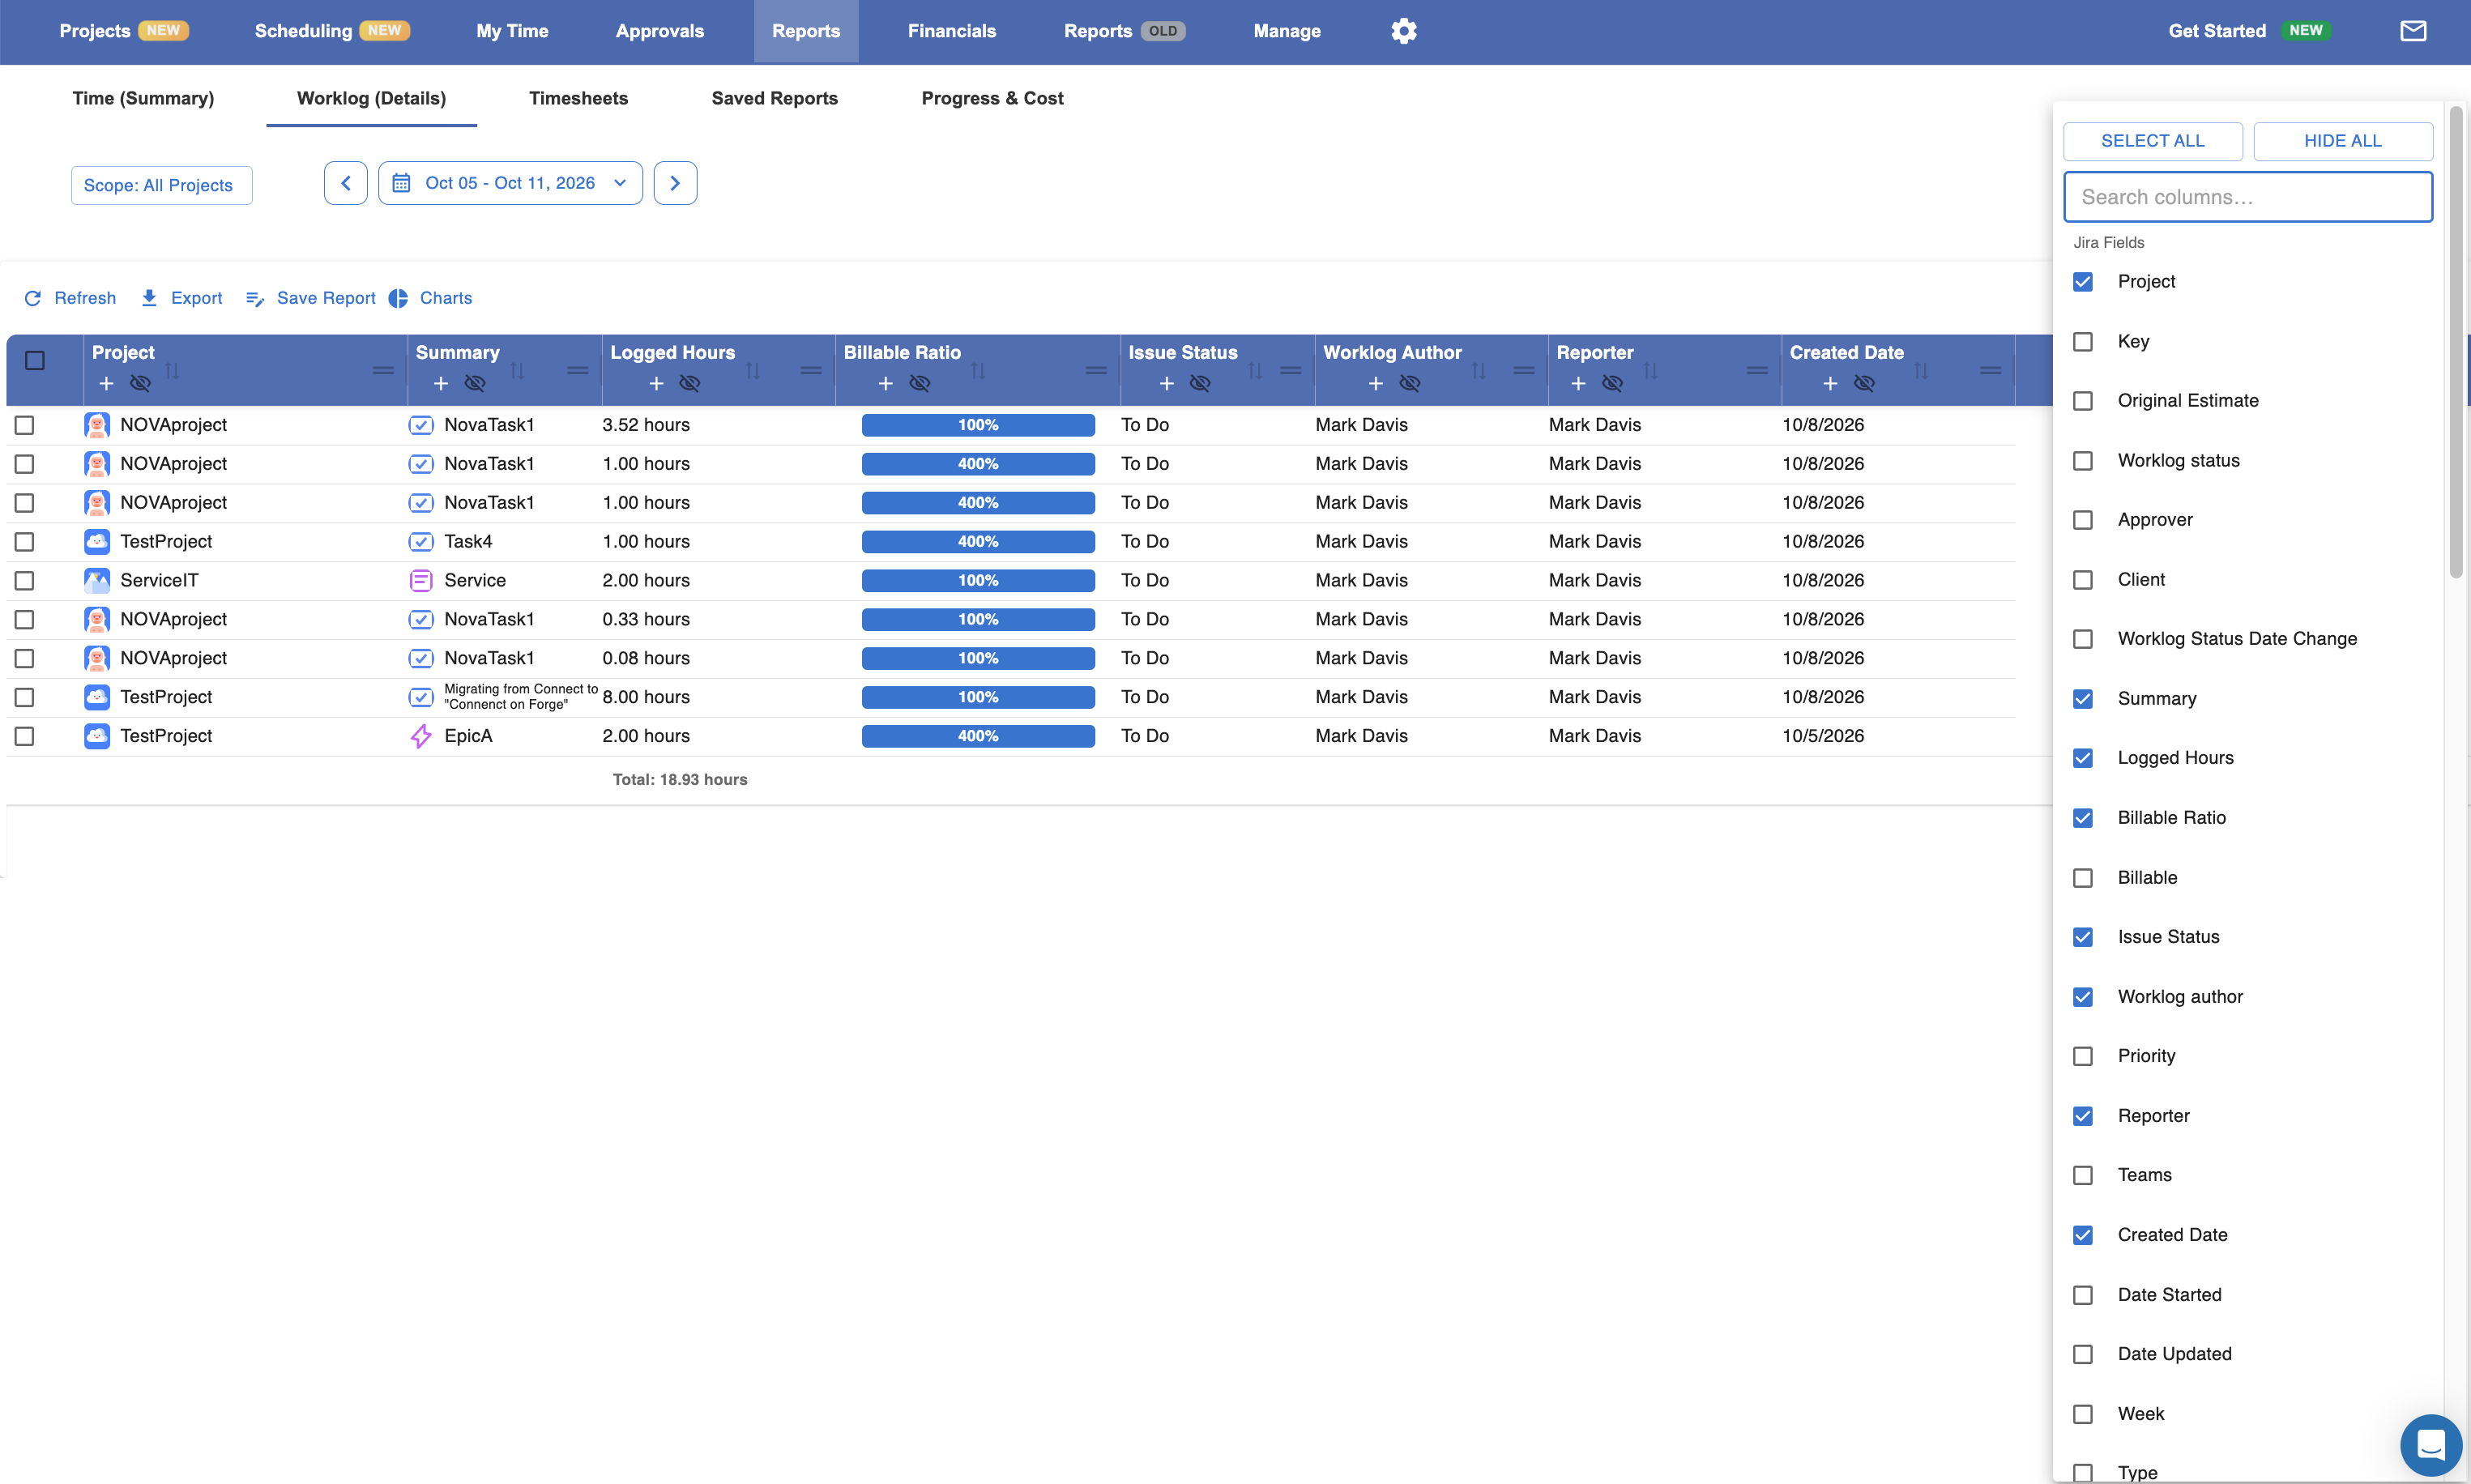
Task: Focus the Search columns field
Action: point(2248,197)
